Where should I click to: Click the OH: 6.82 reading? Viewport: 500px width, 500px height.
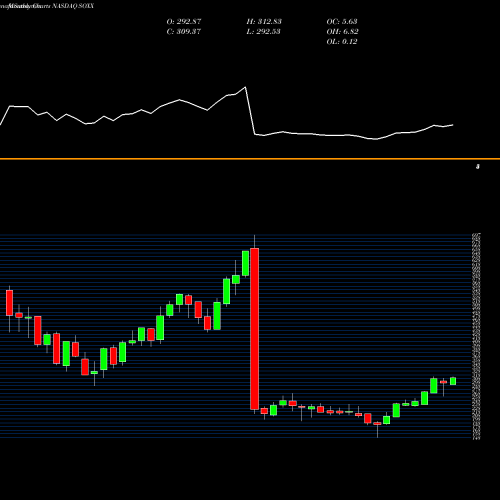click(342, 32)
